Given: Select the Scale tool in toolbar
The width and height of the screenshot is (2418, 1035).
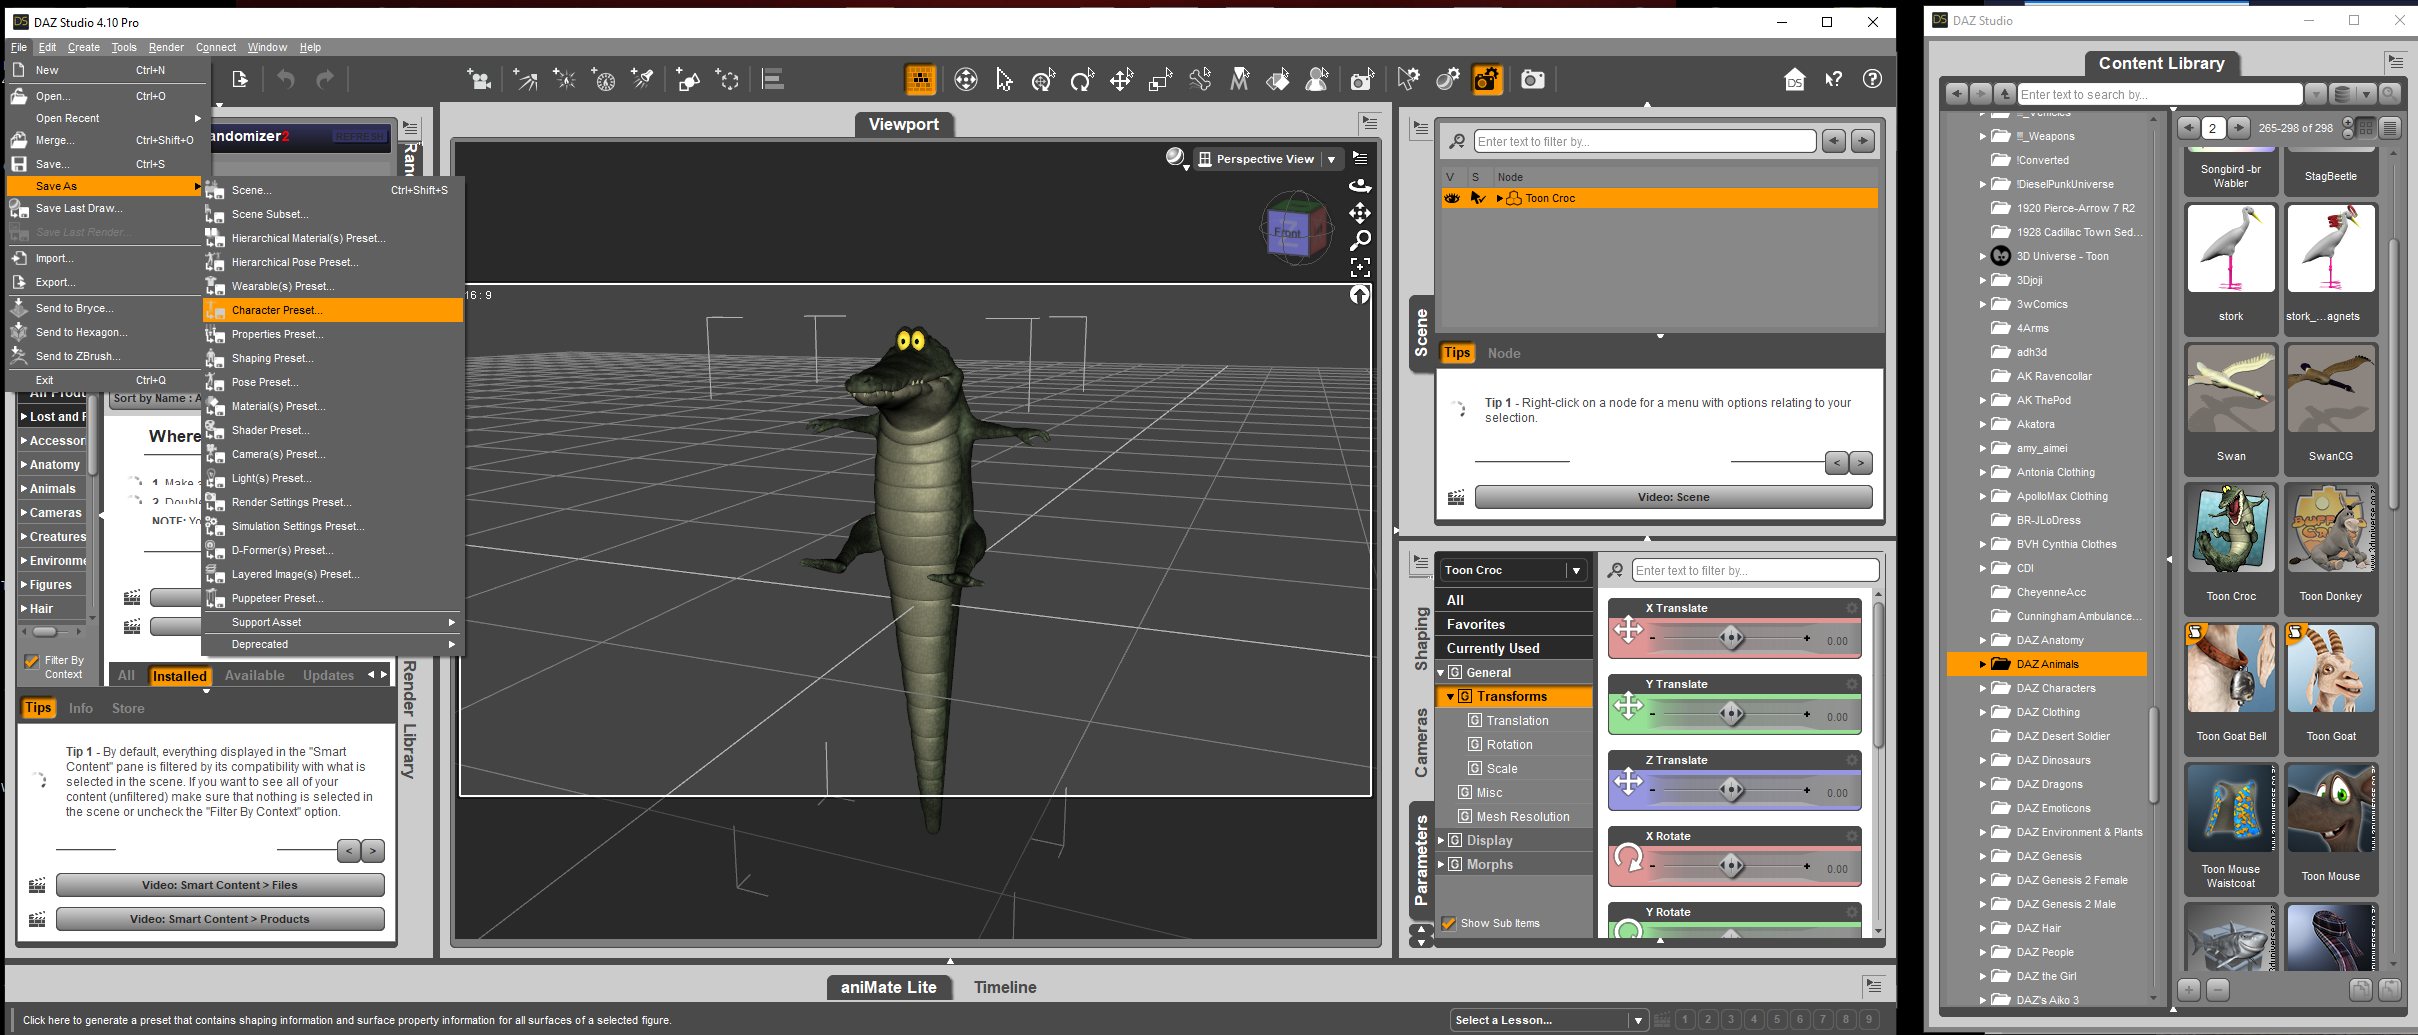Looking at the screenshot, I should tap(1160, 80).
